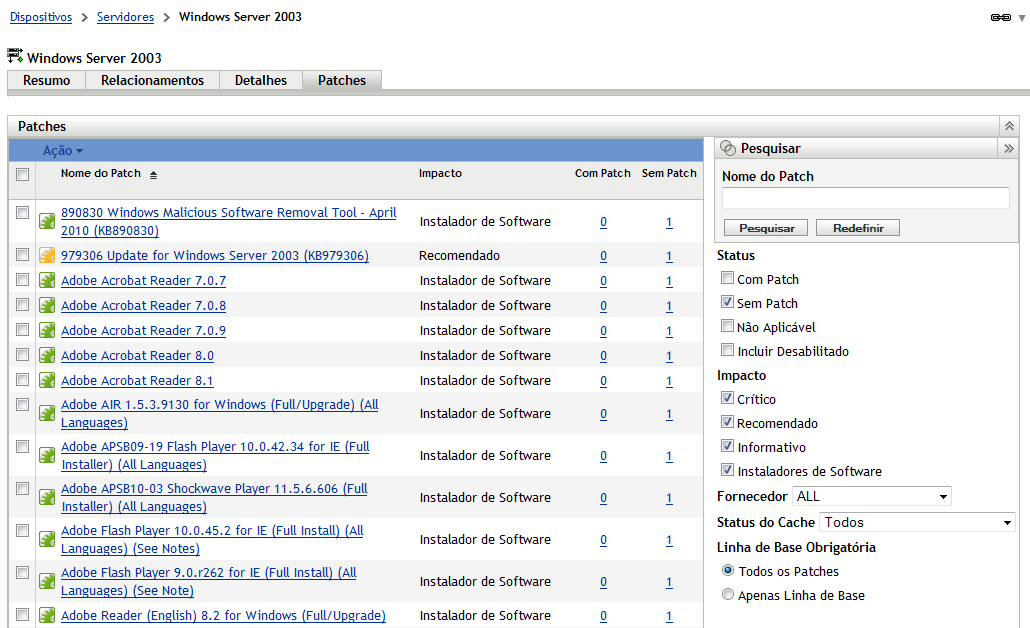
Task: Switch to the Detalhes tab
Action: coord(260,80)
